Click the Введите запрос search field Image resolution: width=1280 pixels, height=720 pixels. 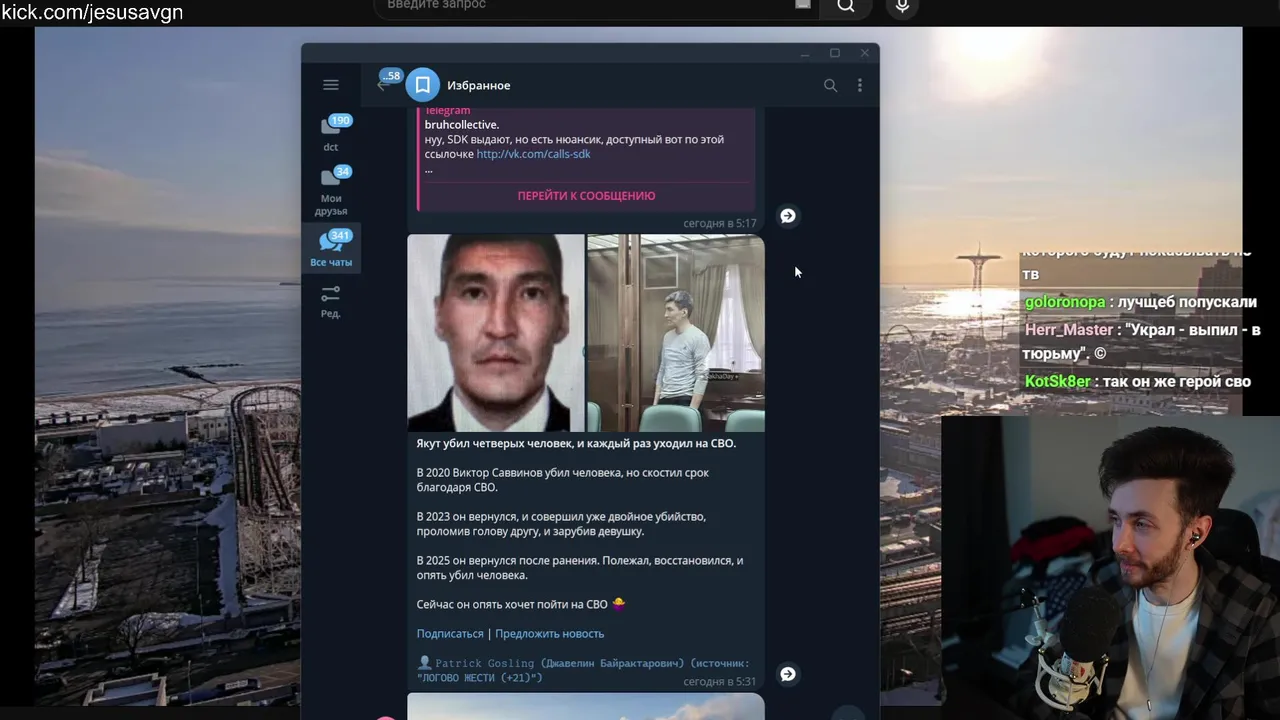[x=597, y=6]
